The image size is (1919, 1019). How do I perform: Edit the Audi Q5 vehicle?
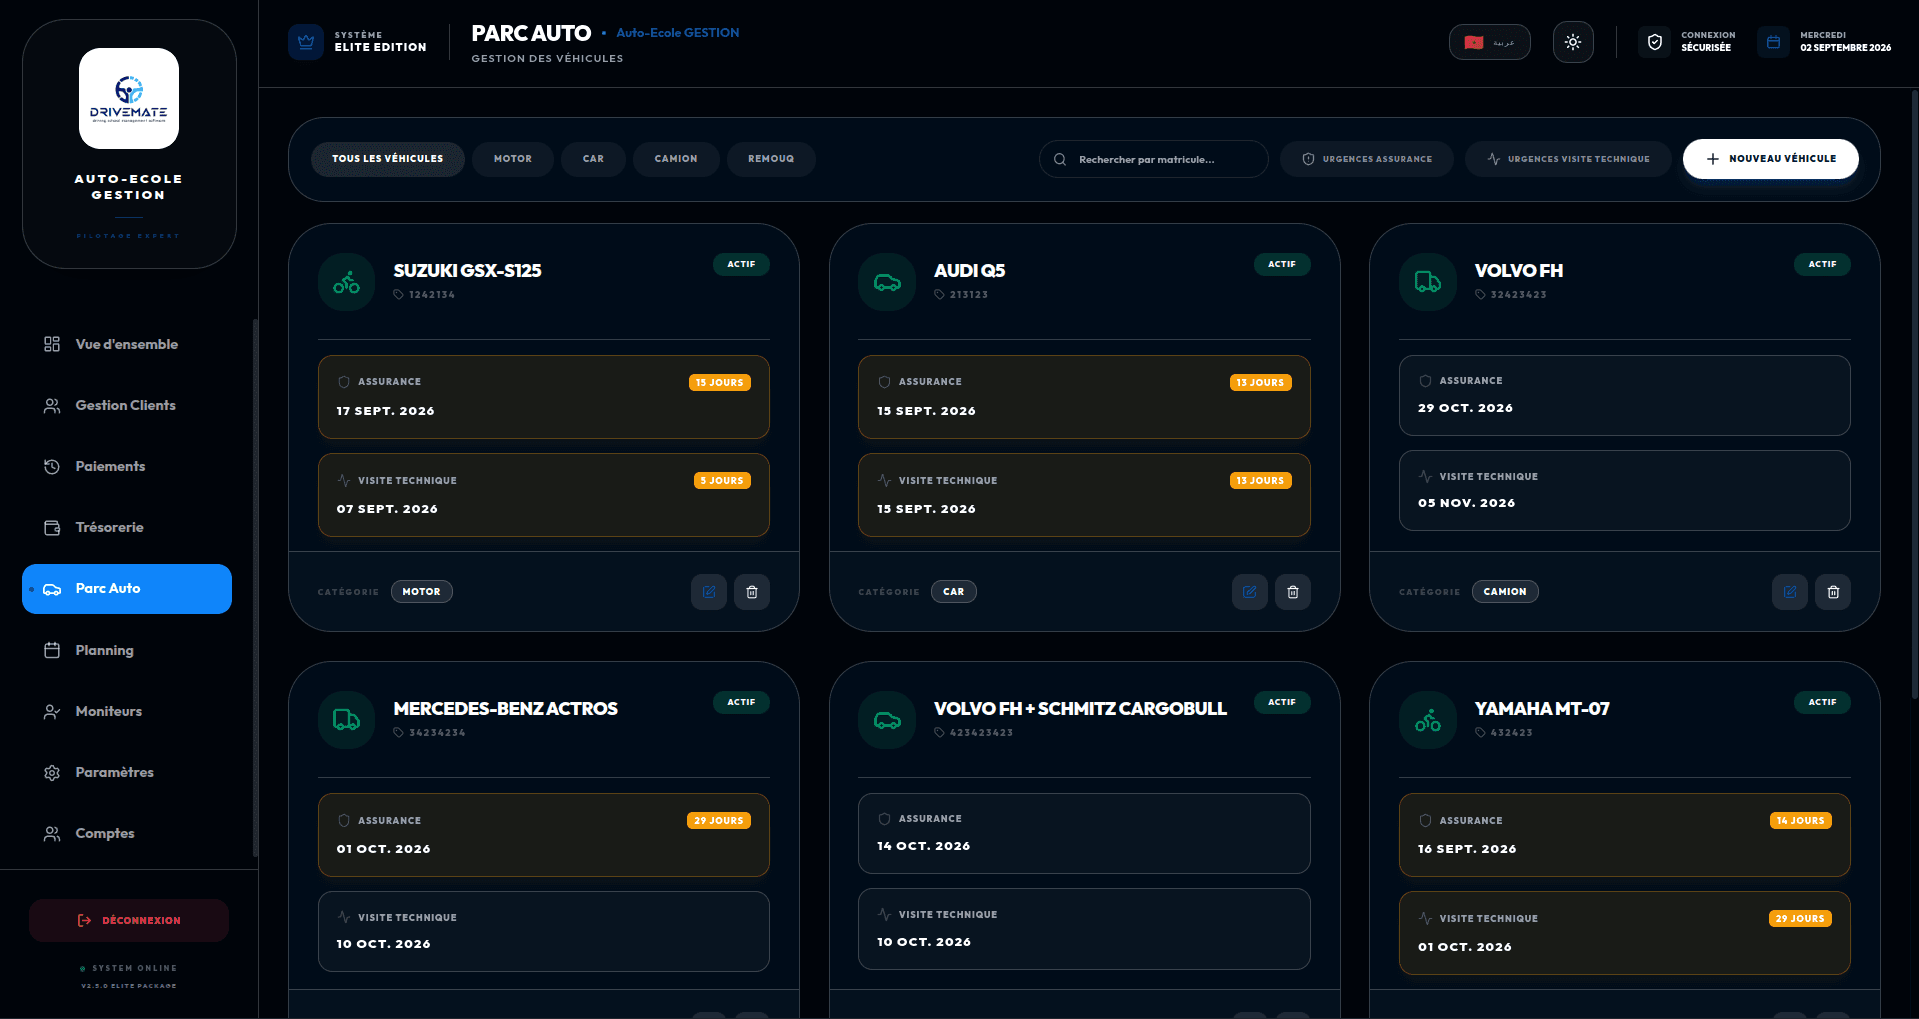click(1250, 592)
